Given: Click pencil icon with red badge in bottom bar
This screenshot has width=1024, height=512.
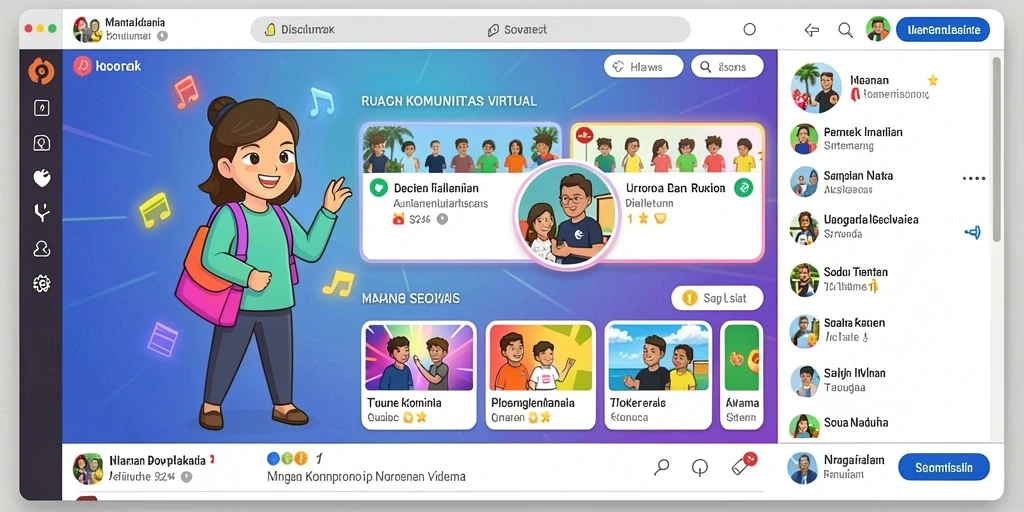Looking at the screenshot, I should [x=743, y=464].
